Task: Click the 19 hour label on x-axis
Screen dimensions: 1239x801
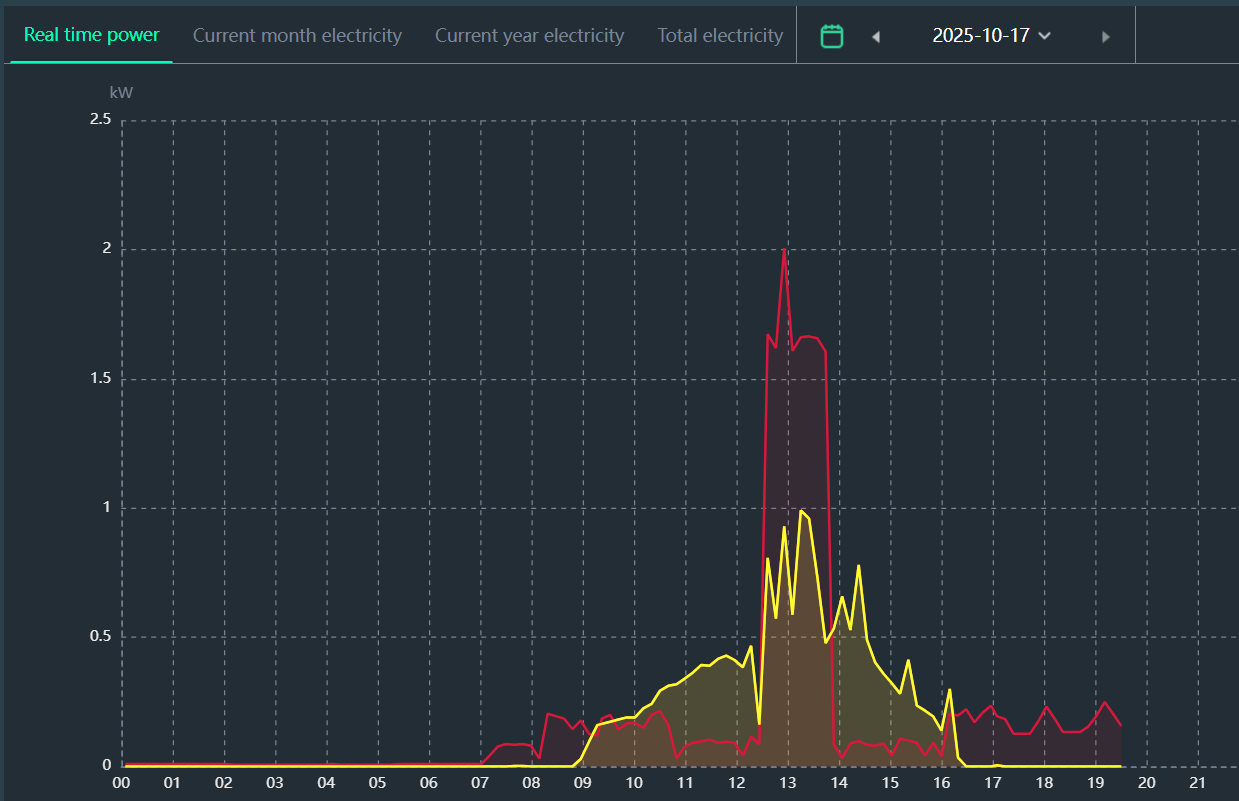Action: (1095, 782)
